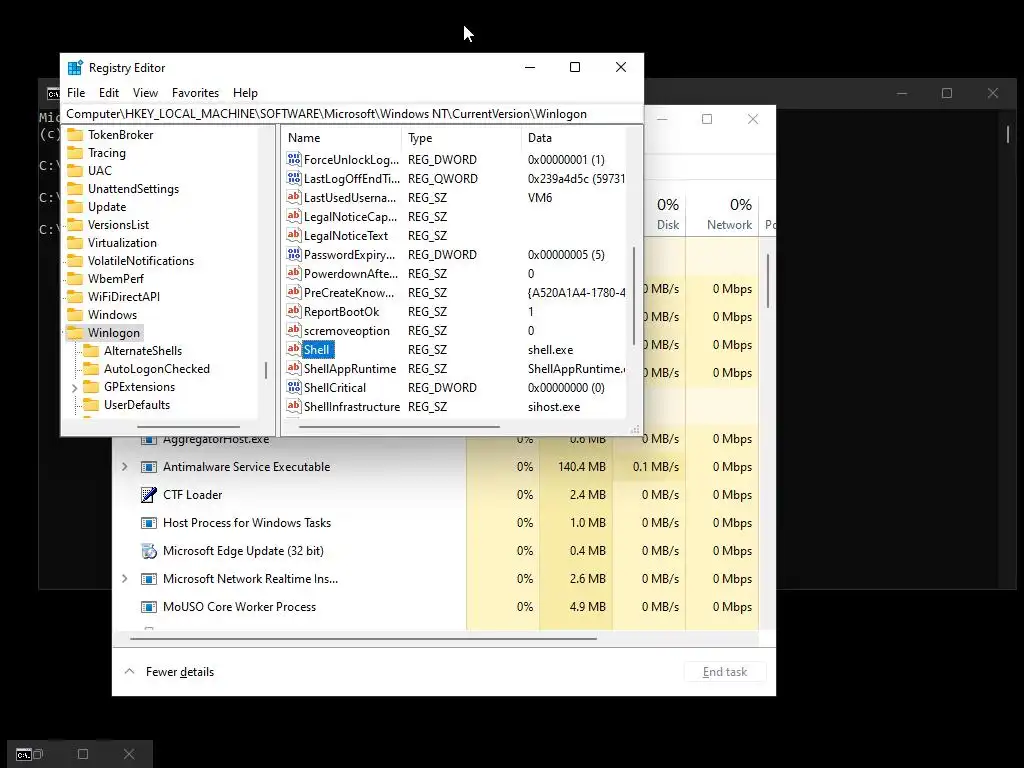The image size is (1024, 768).
Task: Select the PreCreateKnownFolders value icon
Action: [294, 292]
